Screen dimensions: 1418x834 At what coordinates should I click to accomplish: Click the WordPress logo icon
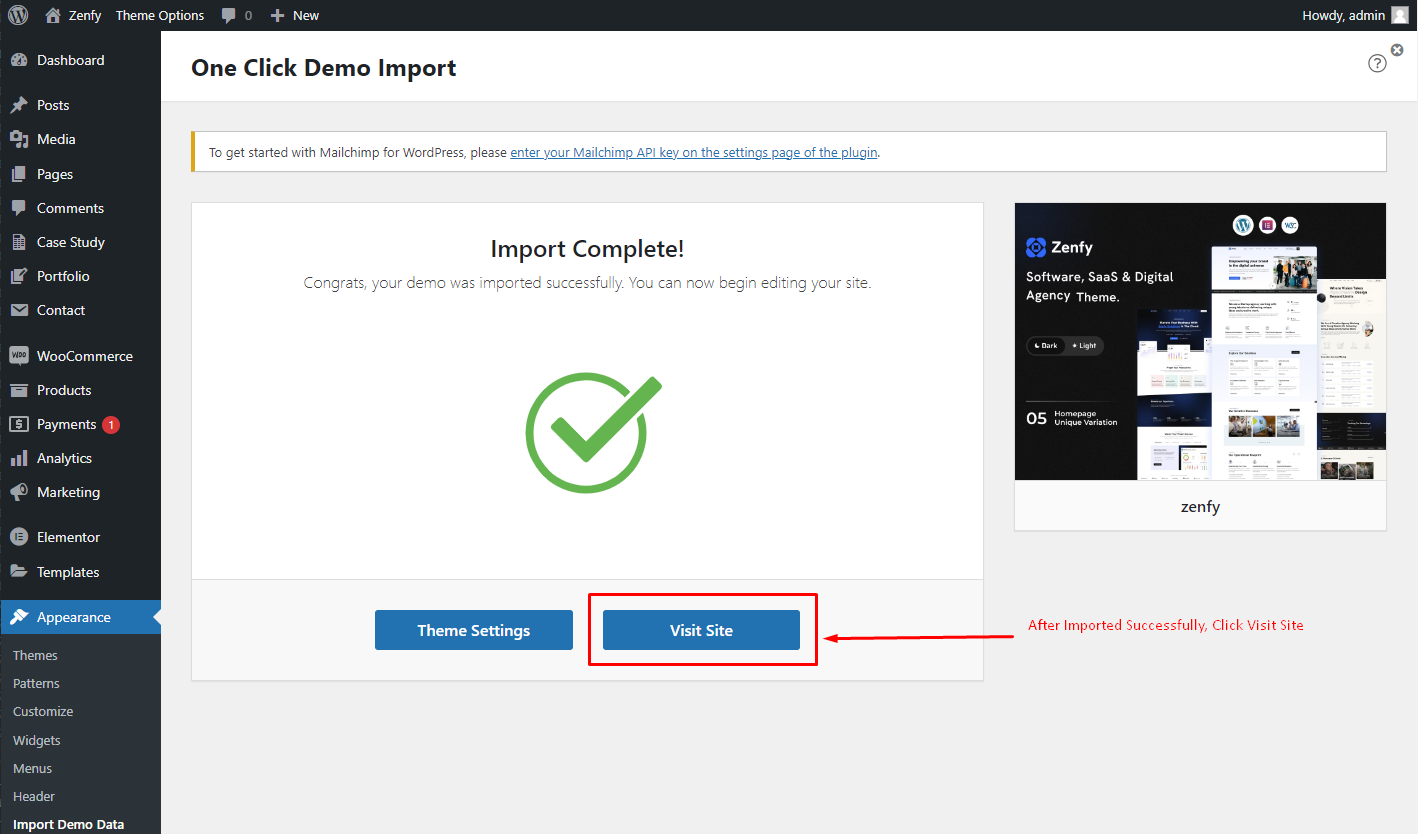pyautogui.click(x=18, y=15)
